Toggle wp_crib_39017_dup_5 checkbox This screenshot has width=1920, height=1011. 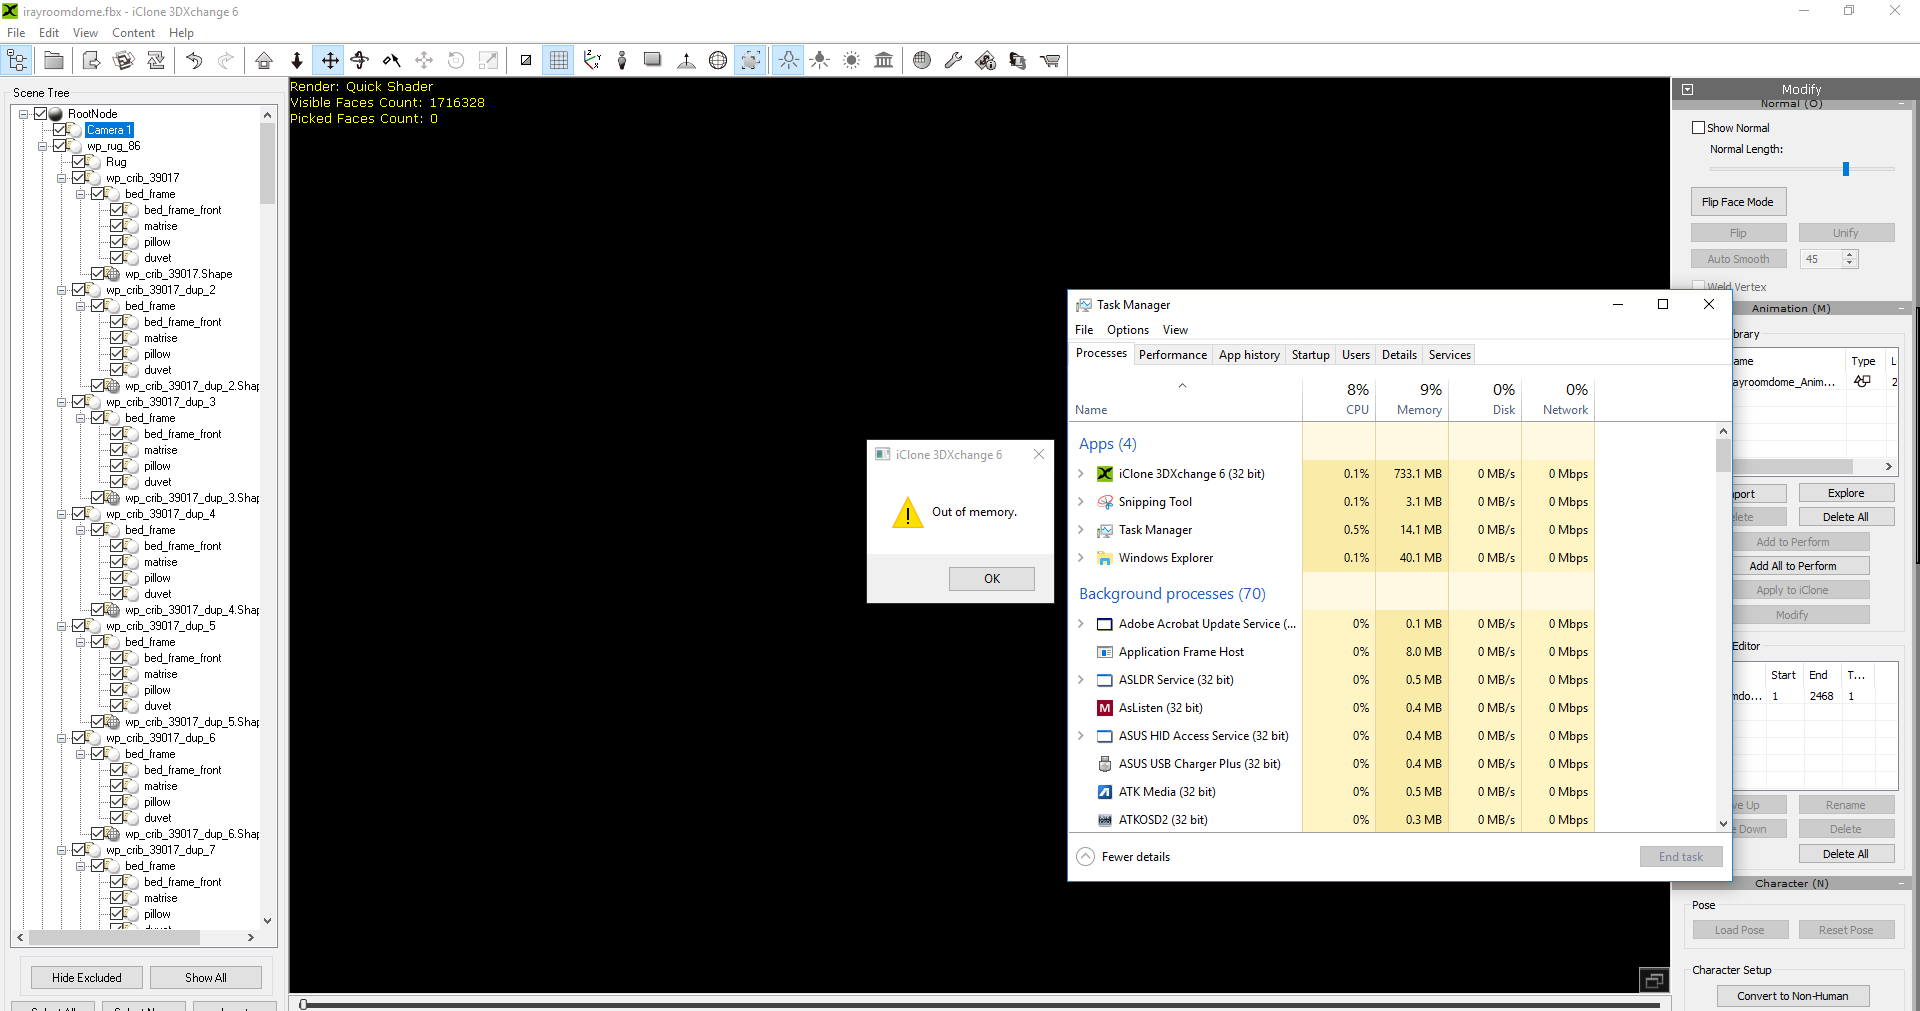coord(78,626)
